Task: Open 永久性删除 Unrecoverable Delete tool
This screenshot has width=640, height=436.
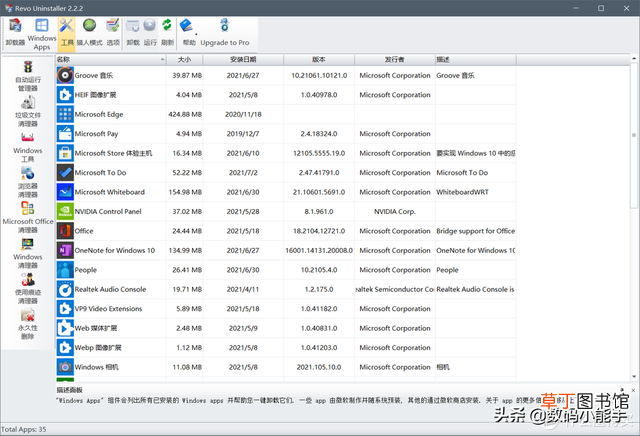Action: click(x=28, y=324)
